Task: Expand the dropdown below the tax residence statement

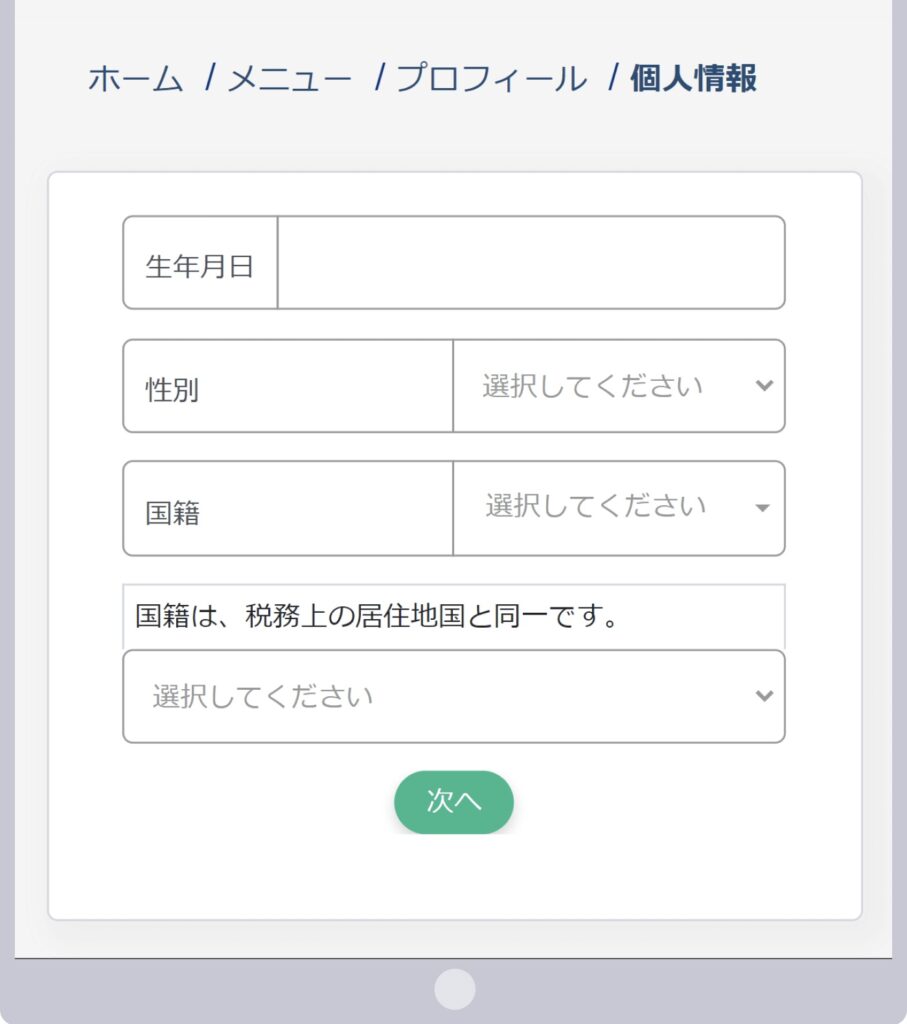Action: 454,696
